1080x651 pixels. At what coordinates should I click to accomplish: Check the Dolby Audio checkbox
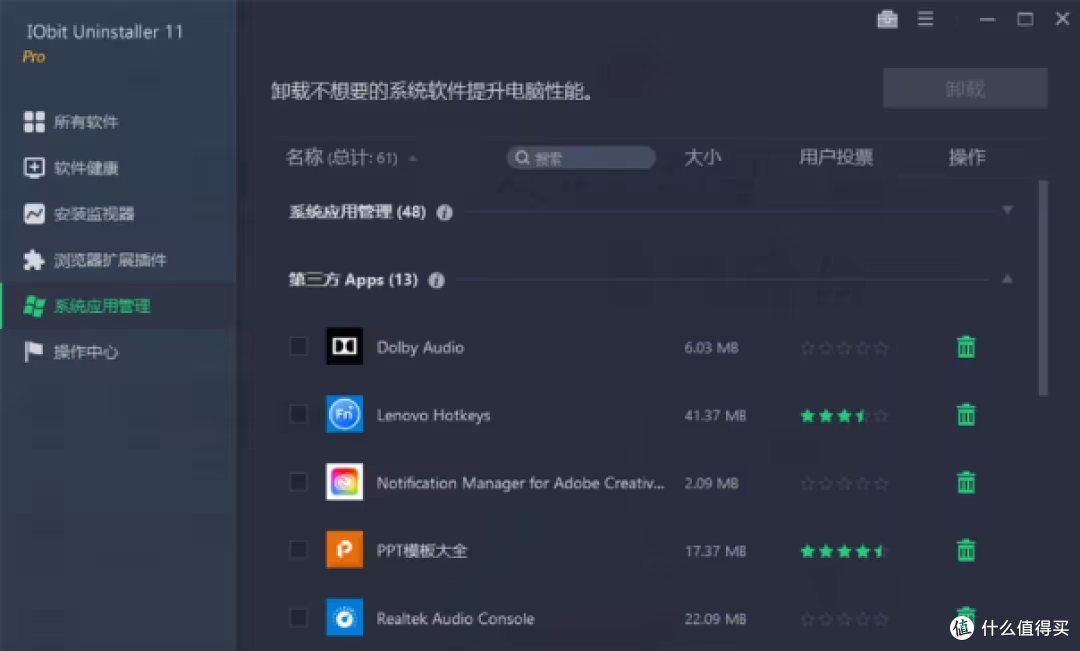pyautogui.click(x=298, y=346)
